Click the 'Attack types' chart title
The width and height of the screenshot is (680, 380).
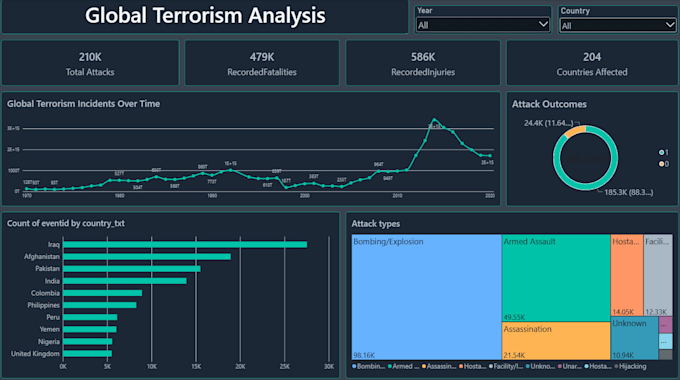click(376, 224)
